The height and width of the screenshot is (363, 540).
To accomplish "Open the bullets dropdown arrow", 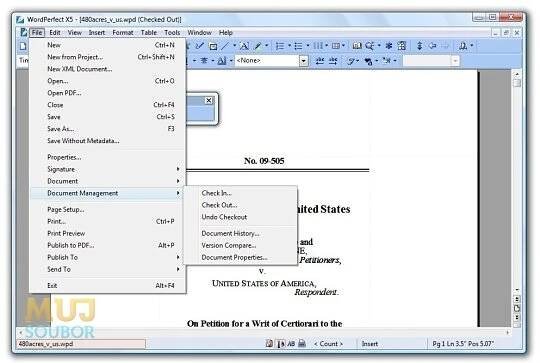I will point(308,45).
